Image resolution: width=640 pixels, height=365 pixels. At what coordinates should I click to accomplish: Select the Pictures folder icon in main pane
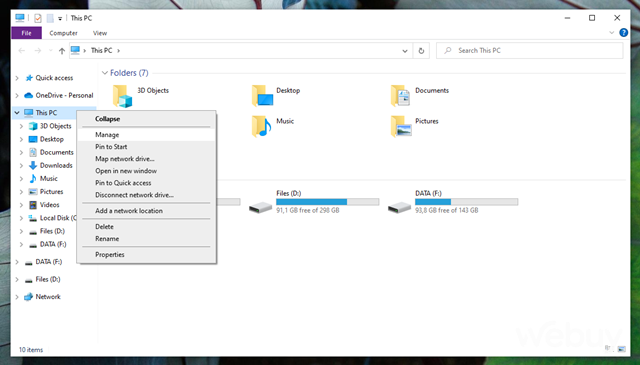[x=401, y=126]
